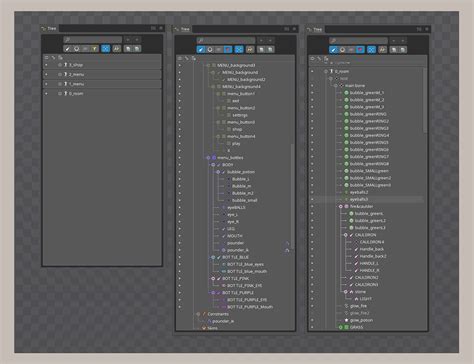Select the Tree tab of menu tree panel
The width and height of the screenshot is (474, 364).
click(182, 29)
